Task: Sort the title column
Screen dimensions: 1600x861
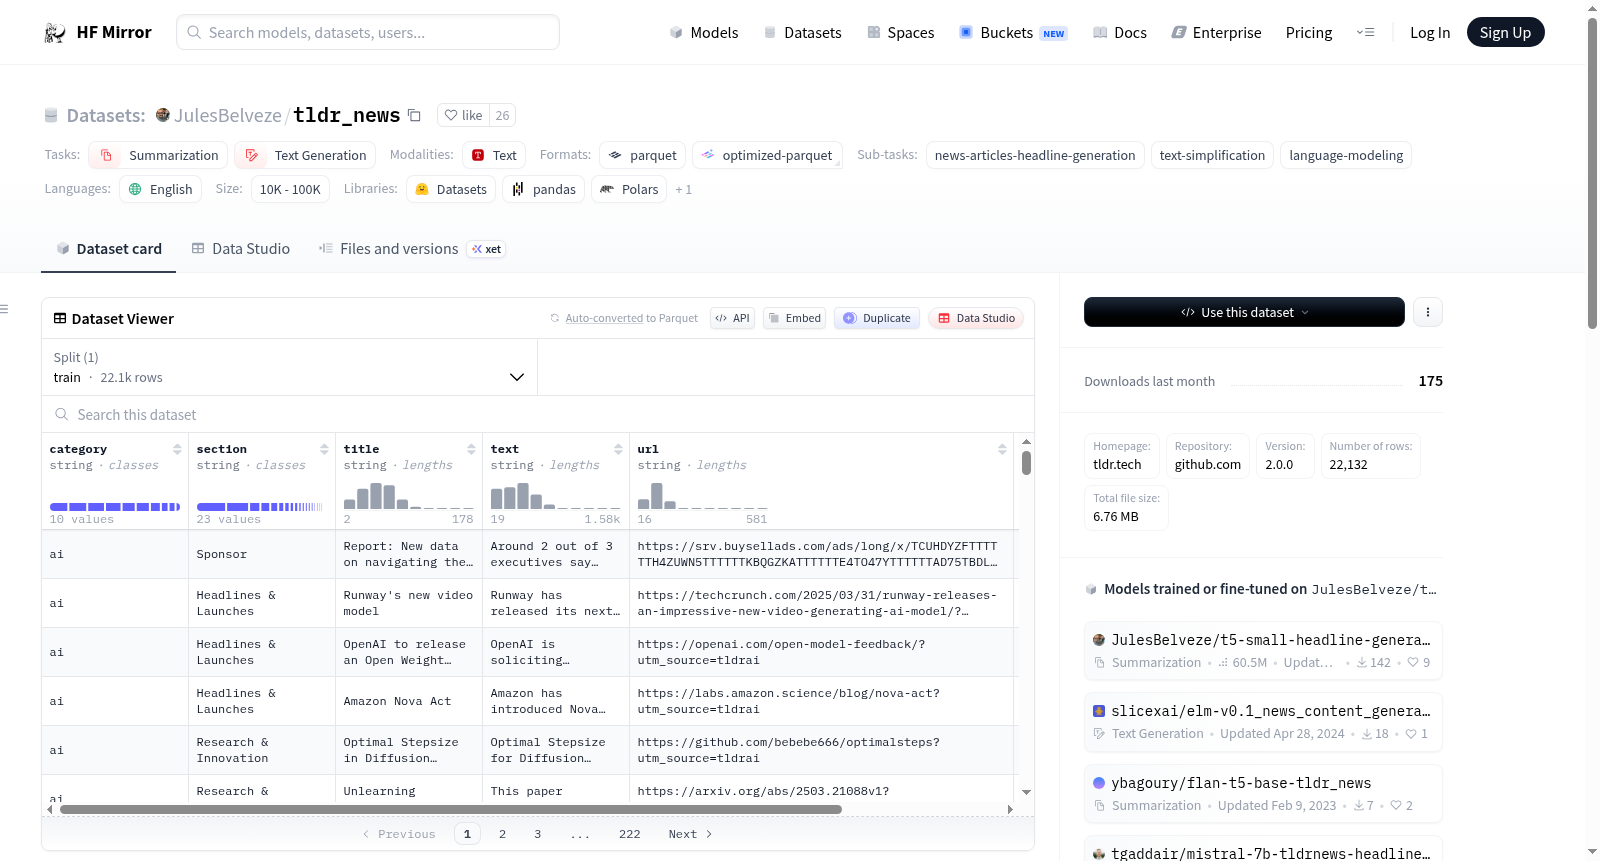Action: point(471,449)
